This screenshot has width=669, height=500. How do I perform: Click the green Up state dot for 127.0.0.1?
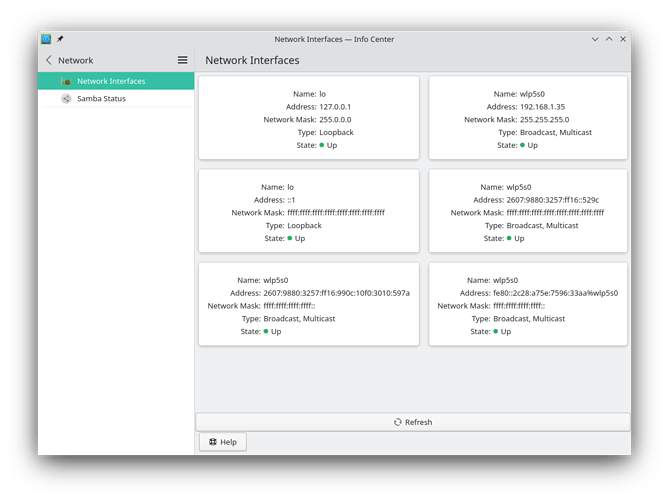click(322, 145)
